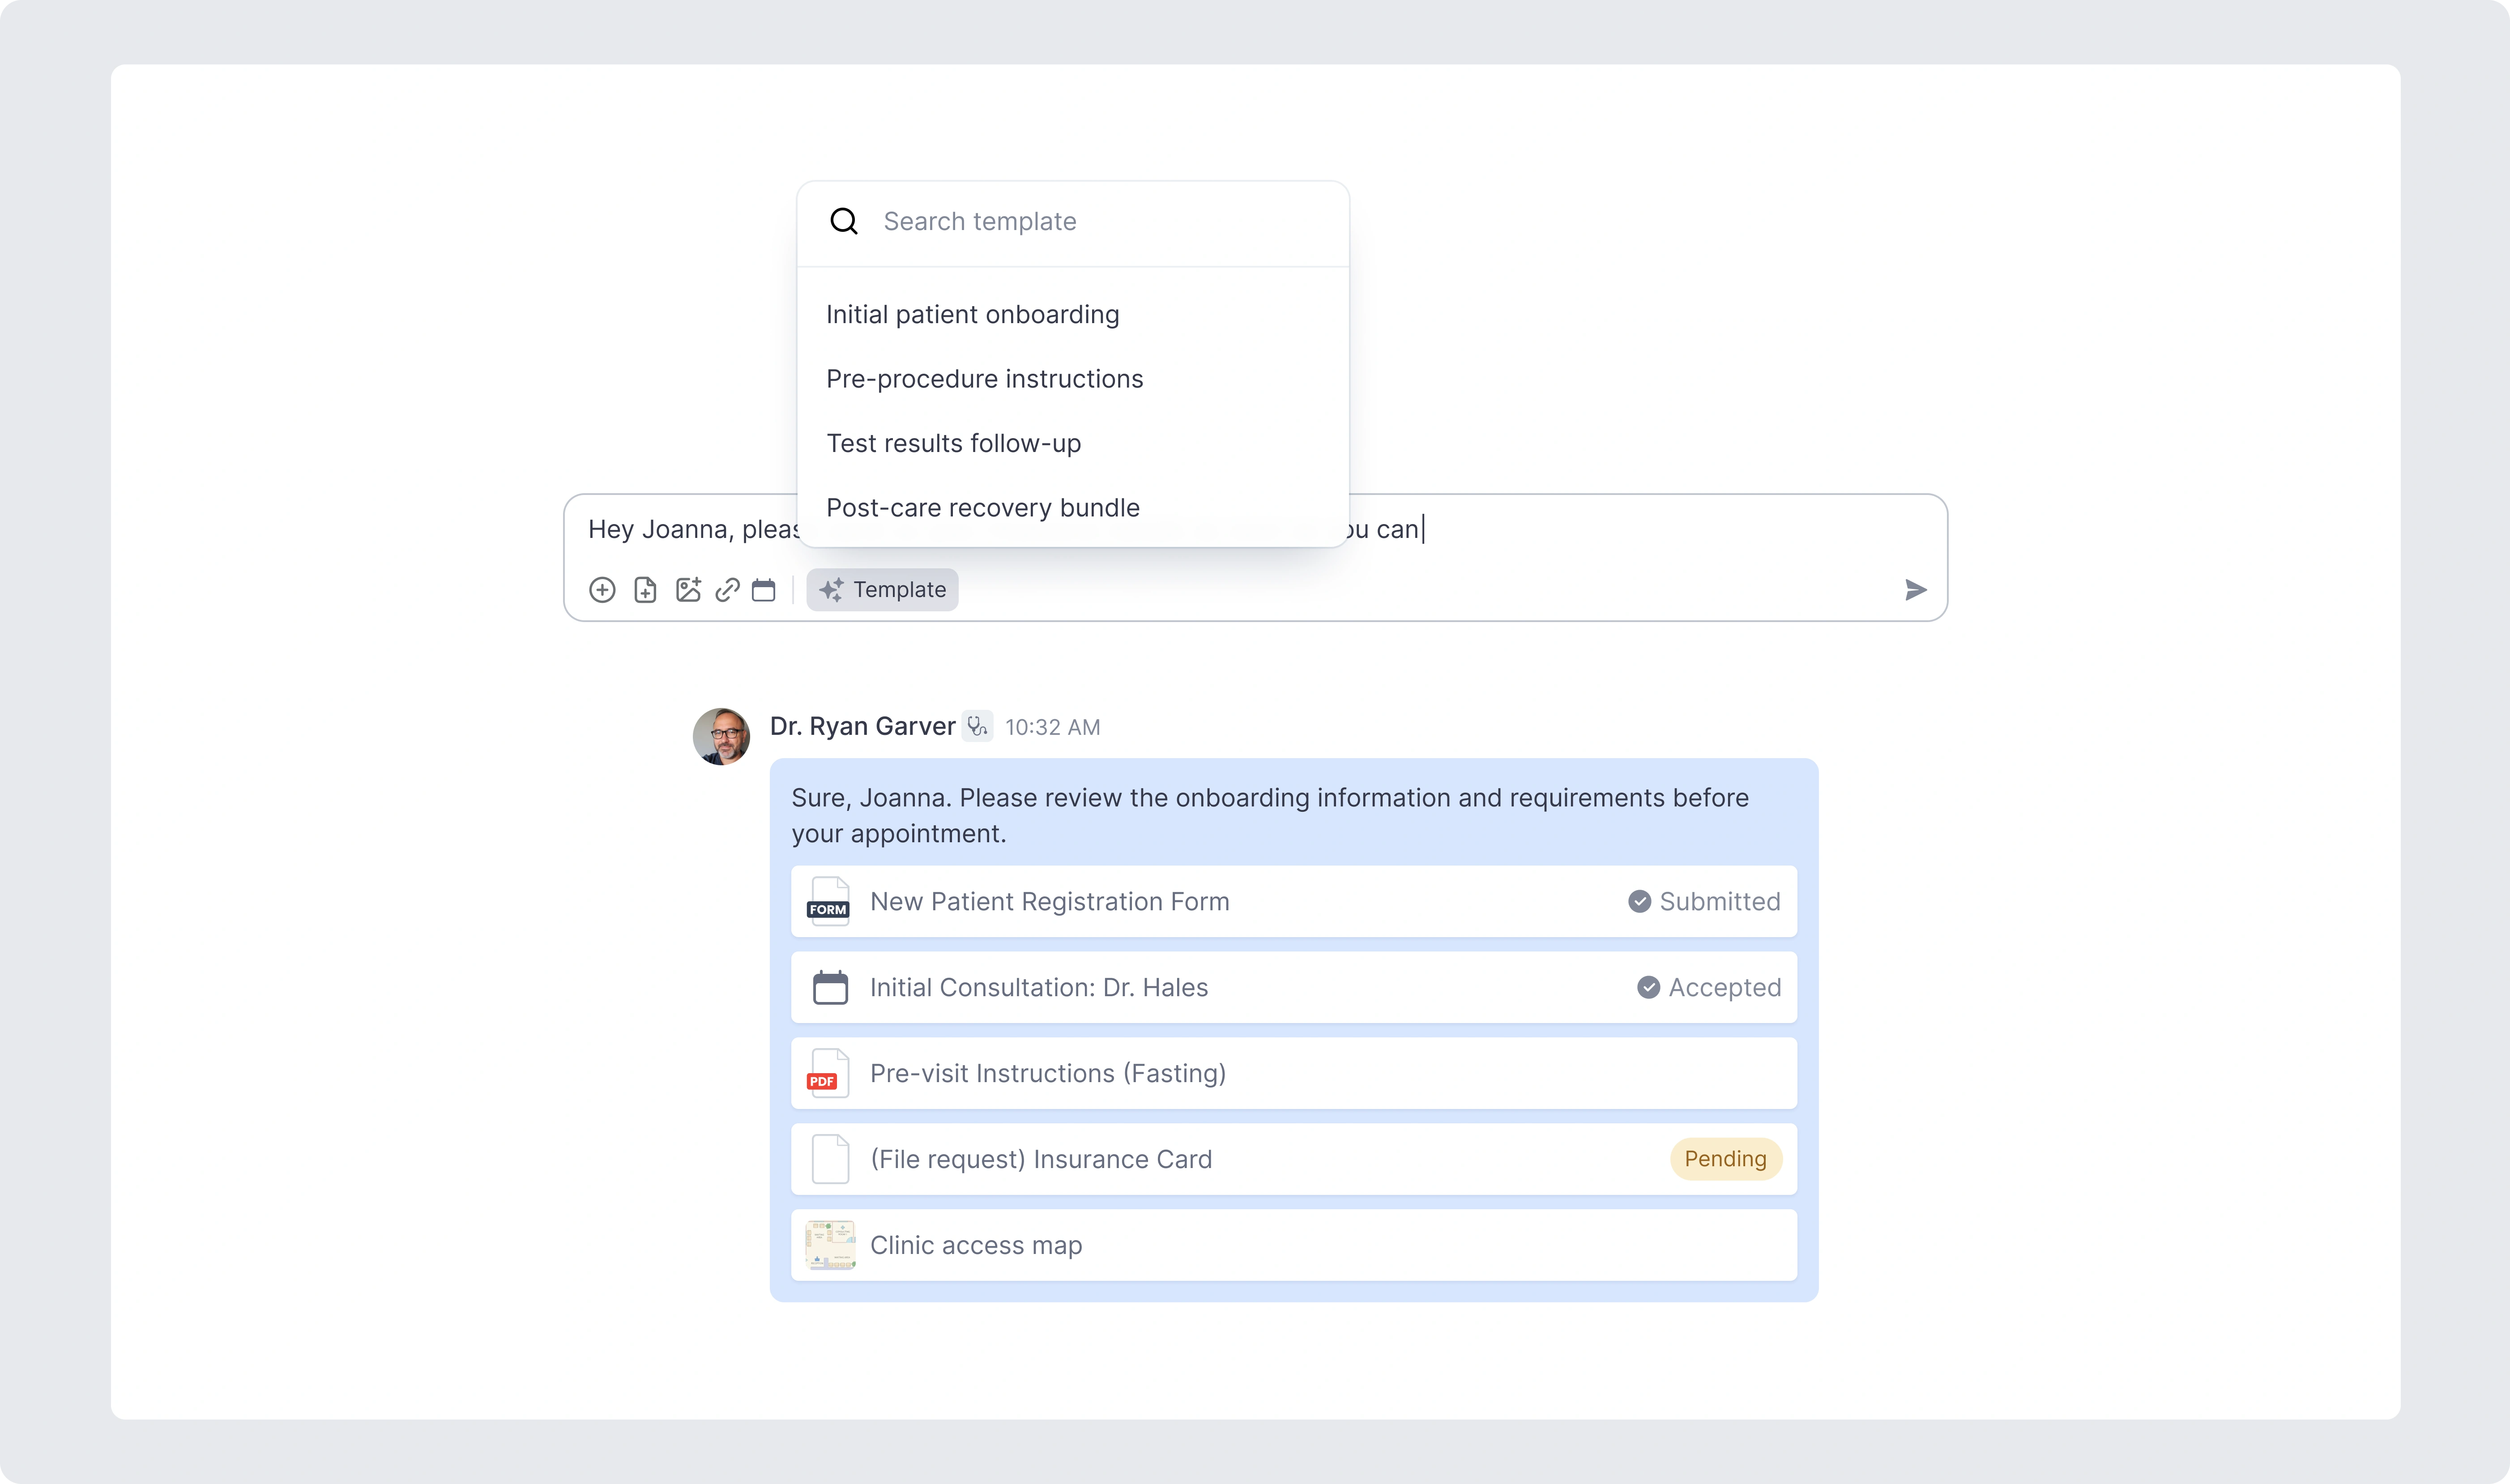Select Test results follow-up template

click(953, 443)
